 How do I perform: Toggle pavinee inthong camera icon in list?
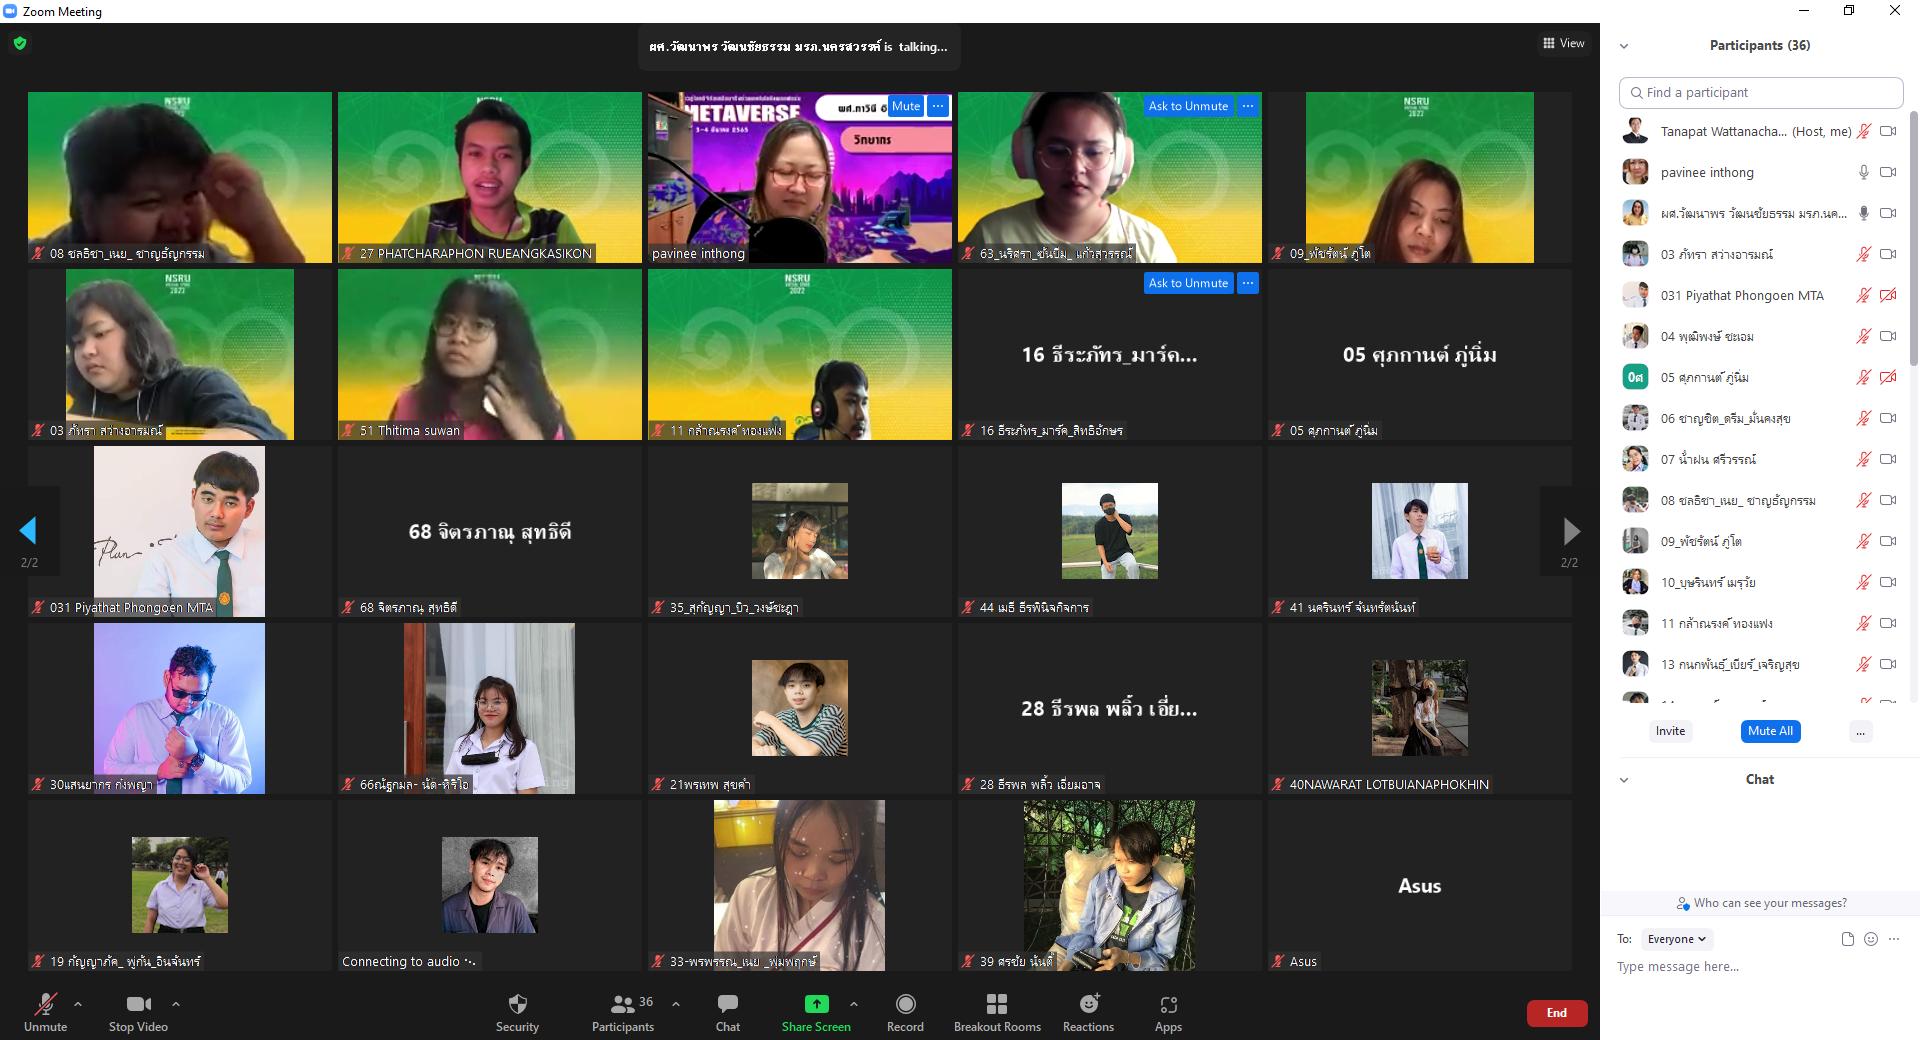pyautogui.click(x=1888, y=172)
